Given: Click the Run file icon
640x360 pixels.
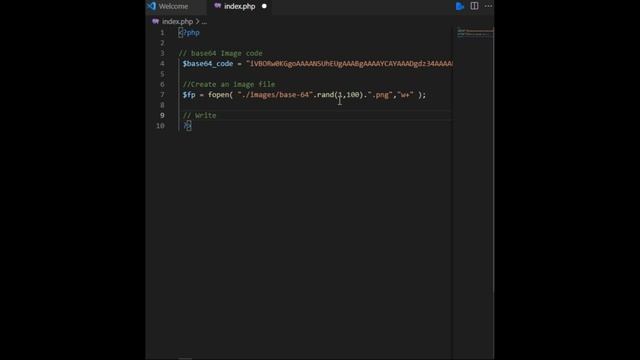Looking at the screenshot, I should coord(460,6).
